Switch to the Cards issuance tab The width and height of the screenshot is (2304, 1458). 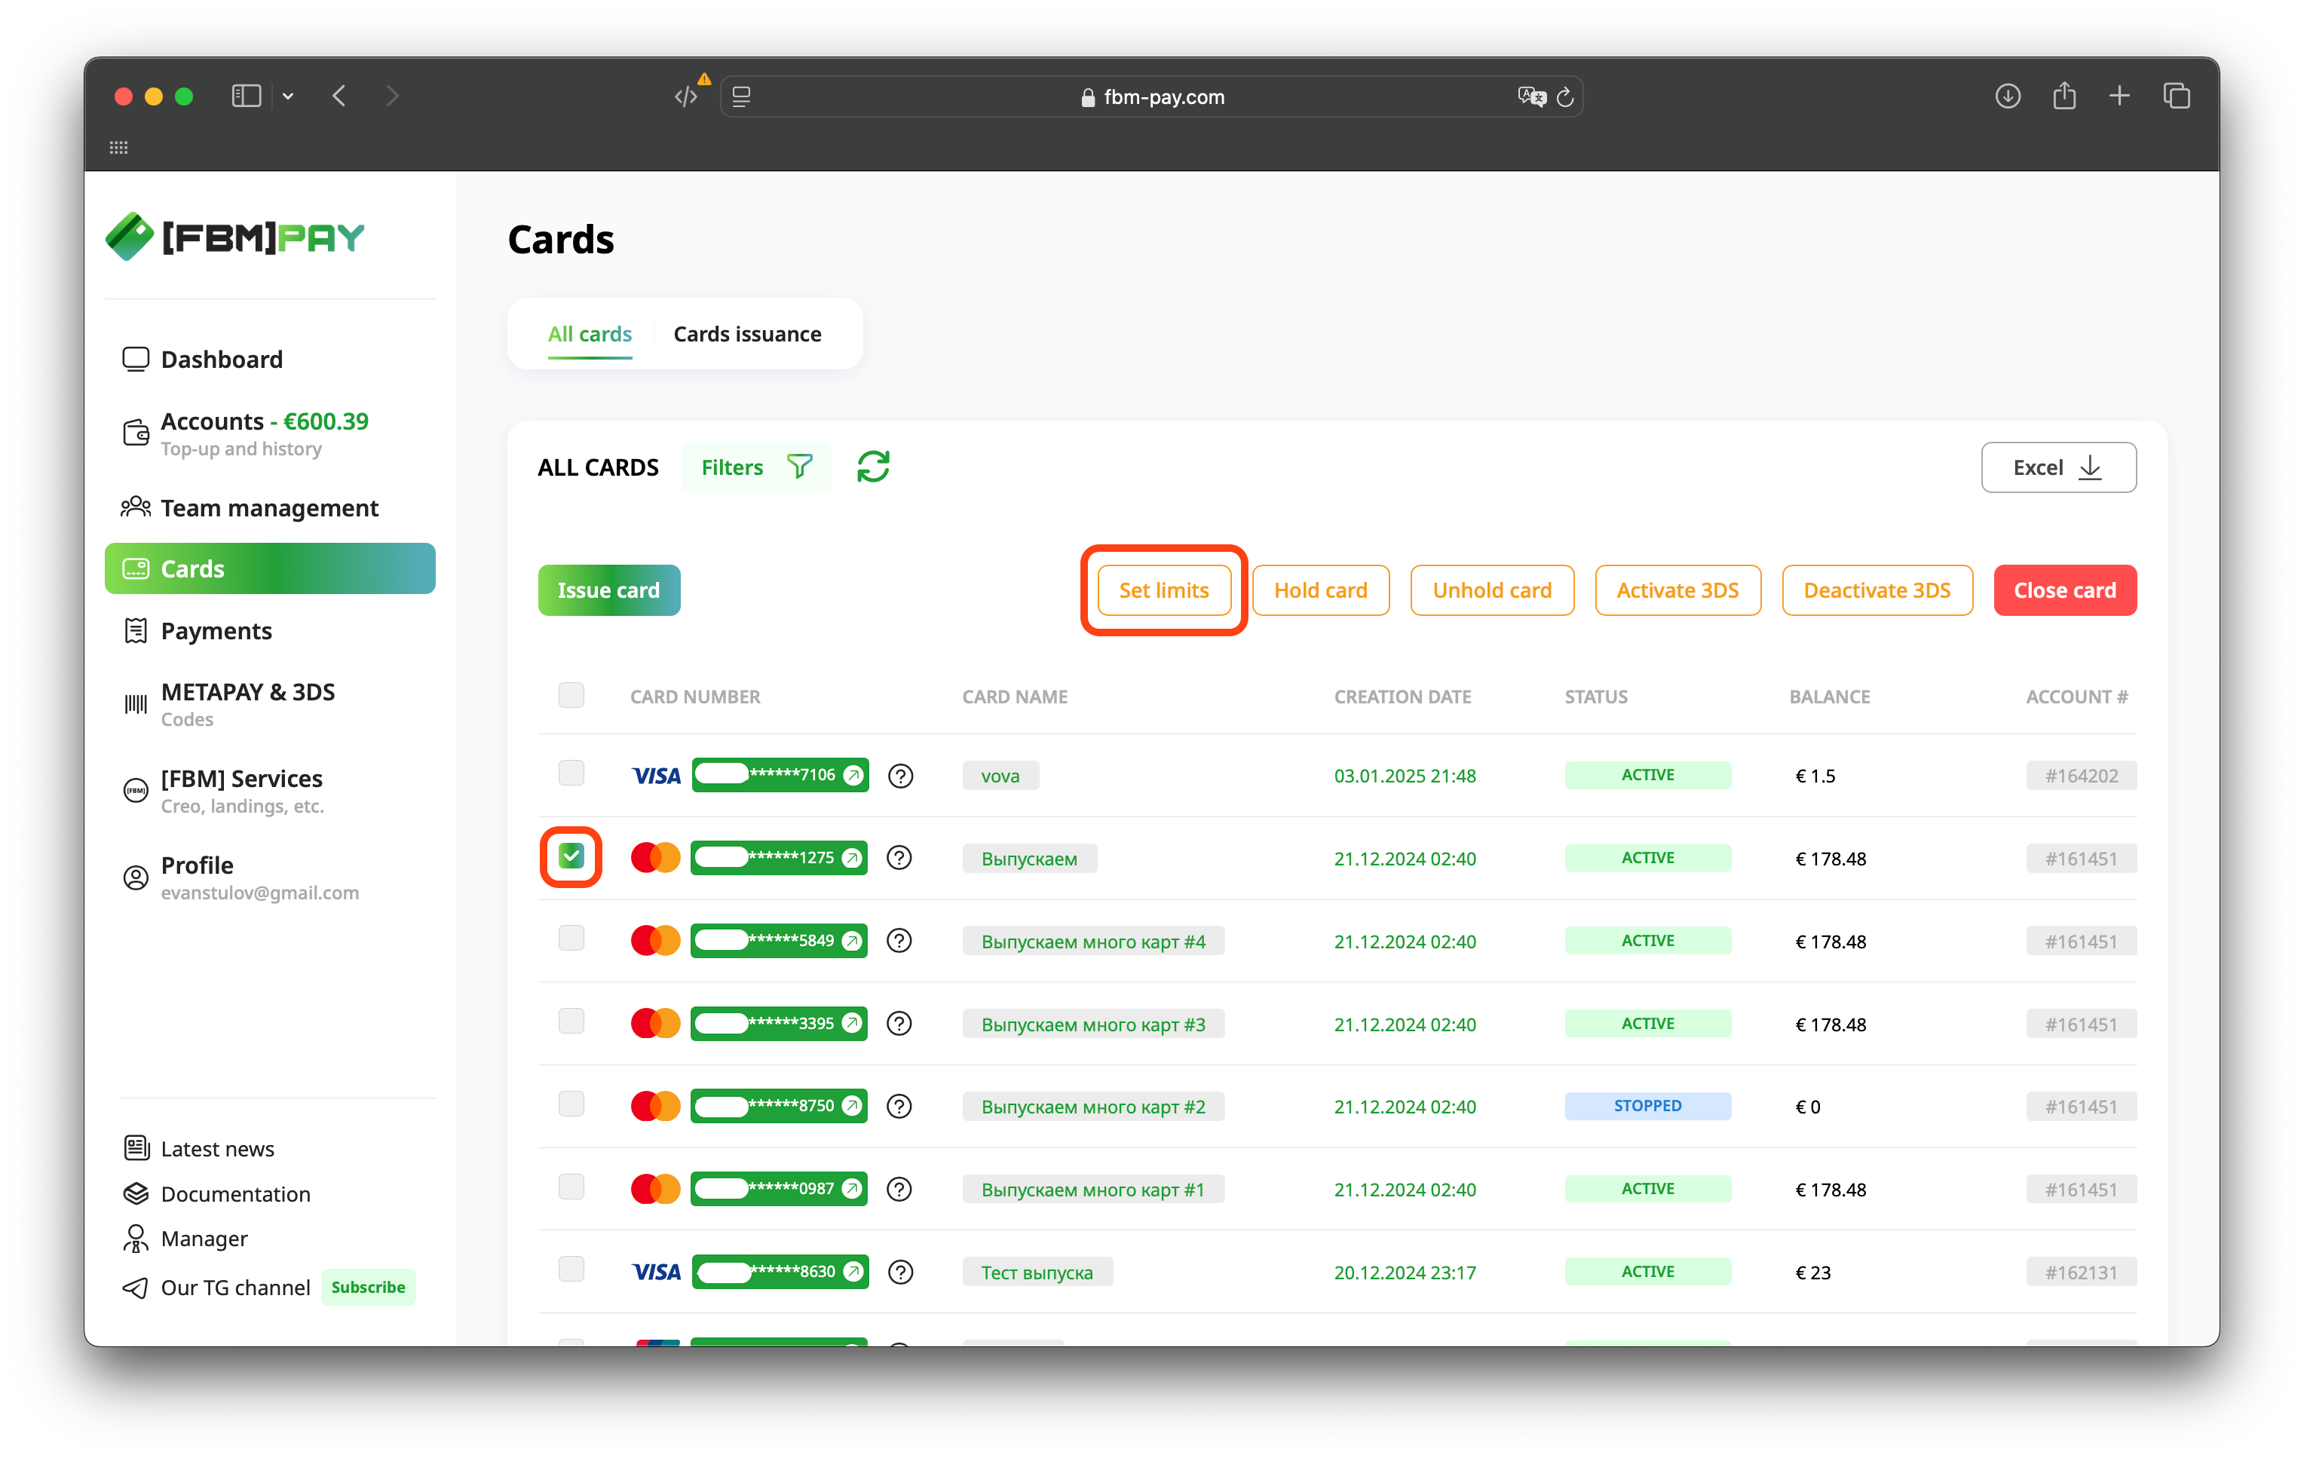(747, 334)
